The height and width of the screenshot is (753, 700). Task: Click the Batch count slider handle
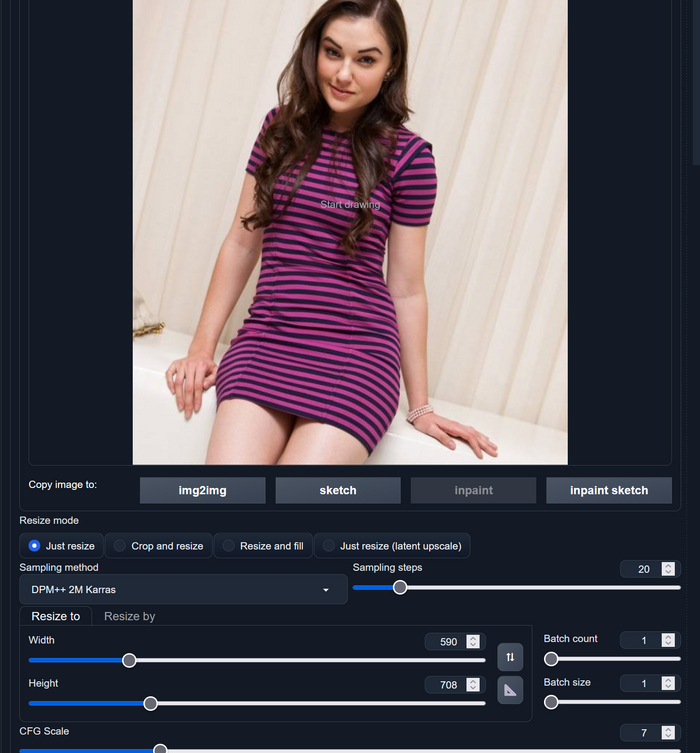click(551, 659)
